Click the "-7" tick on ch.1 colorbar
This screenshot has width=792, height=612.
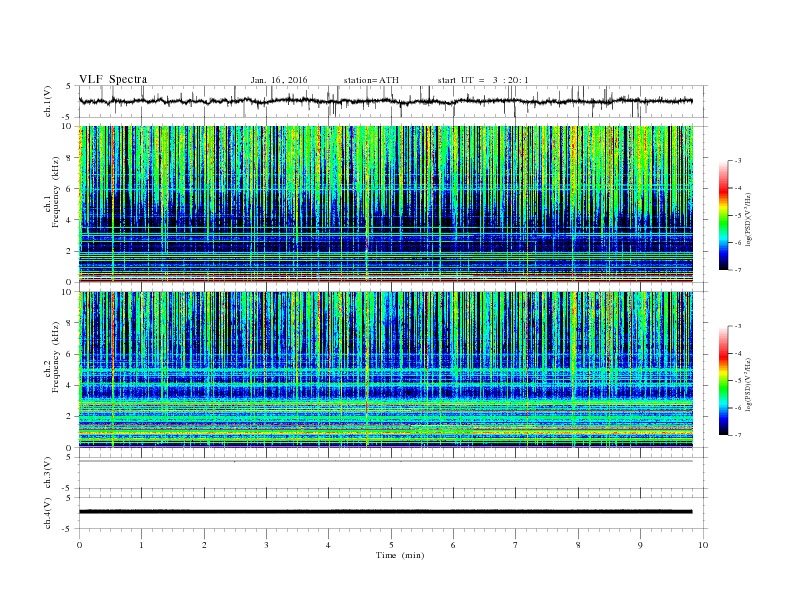[x=738, y=270]
